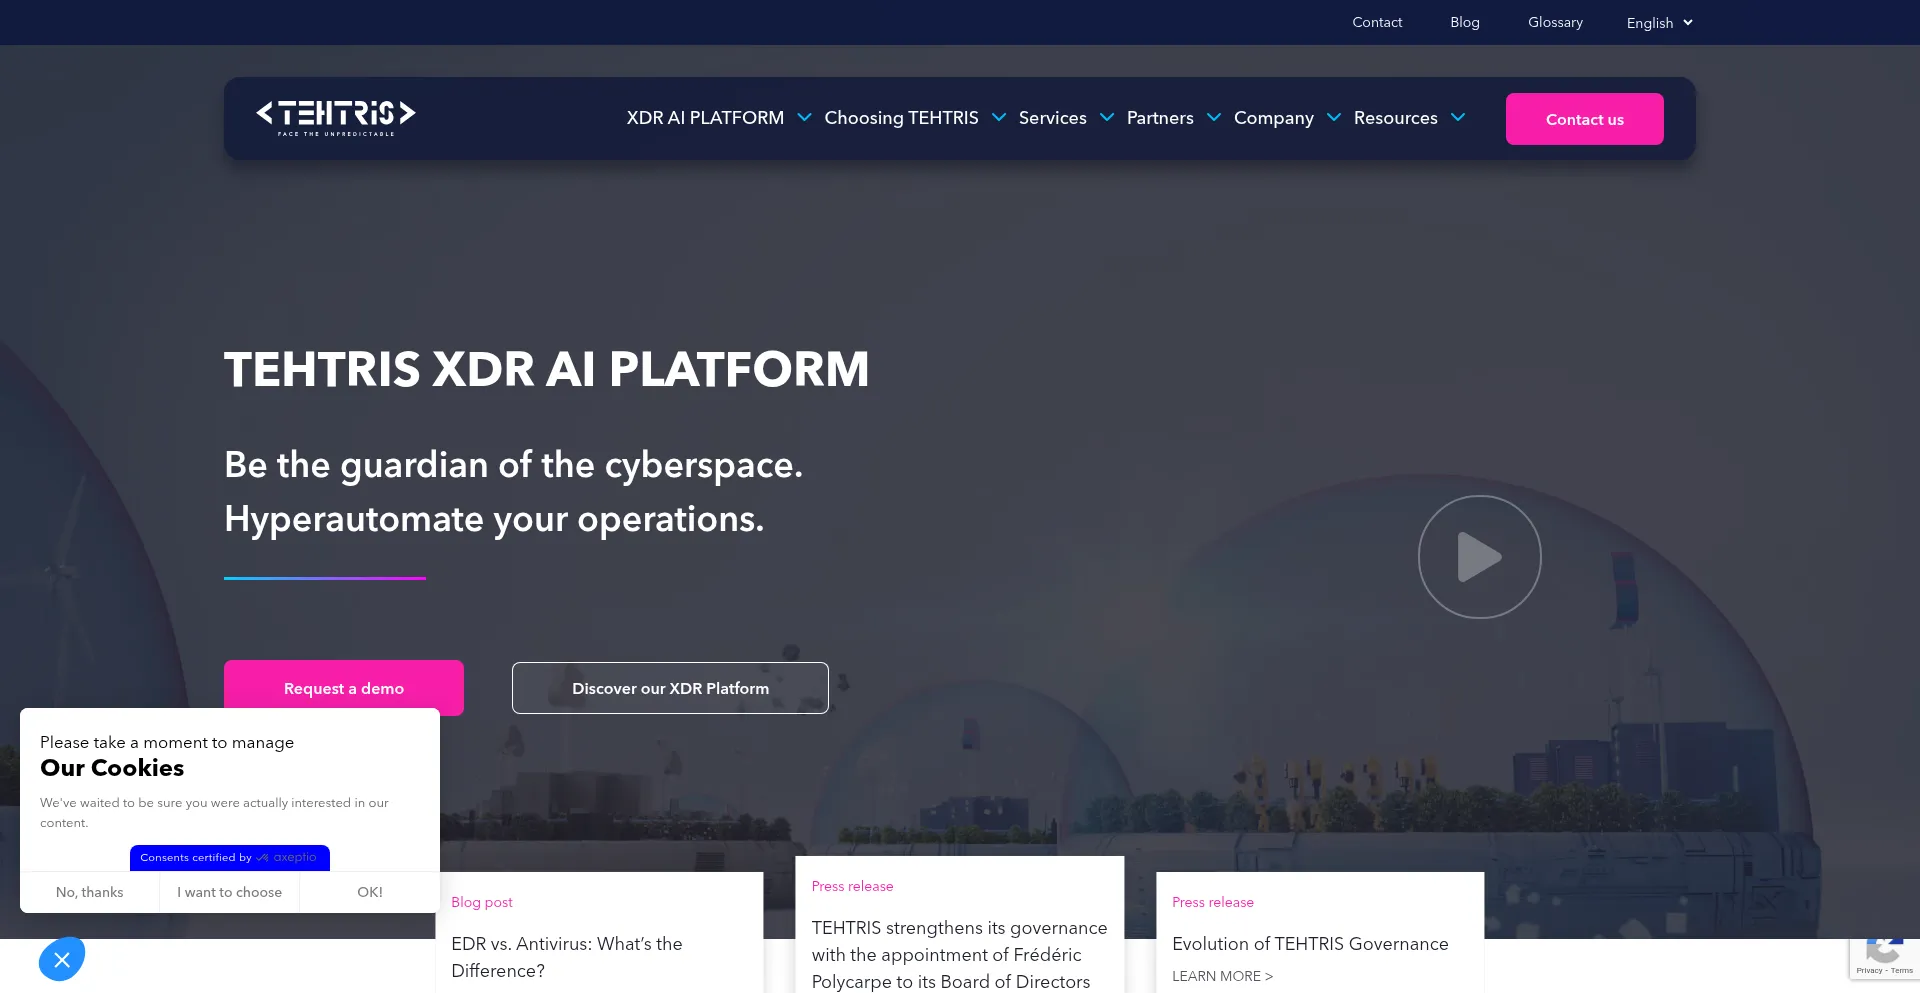Viewport: 1920px width, 993px height.
Task: Open the Services dropdown chevron
Action: click(x=1107, y=118)
